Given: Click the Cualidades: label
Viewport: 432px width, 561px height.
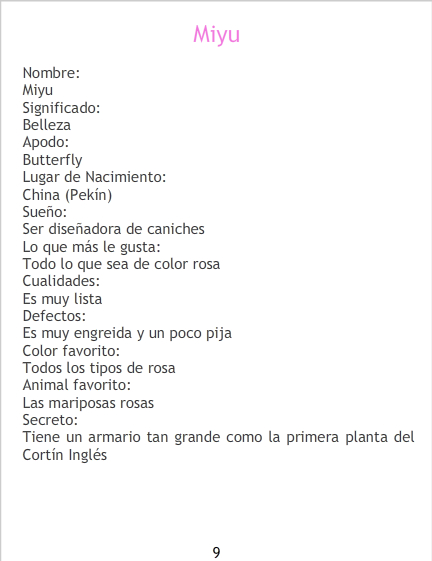Looking at the screenshot, I should pyautogui.click(x=61, y=281).
